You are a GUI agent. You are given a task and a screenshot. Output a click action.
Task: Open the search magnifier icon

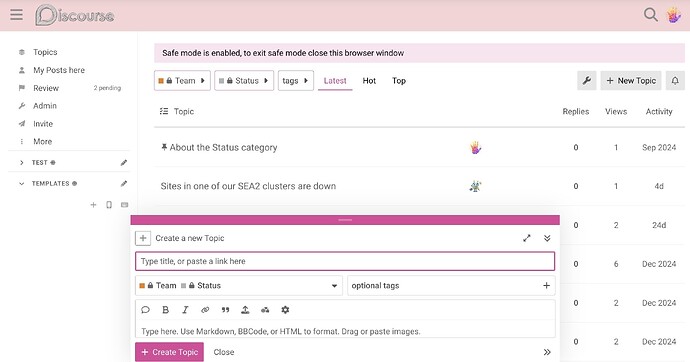click(650, 15)
